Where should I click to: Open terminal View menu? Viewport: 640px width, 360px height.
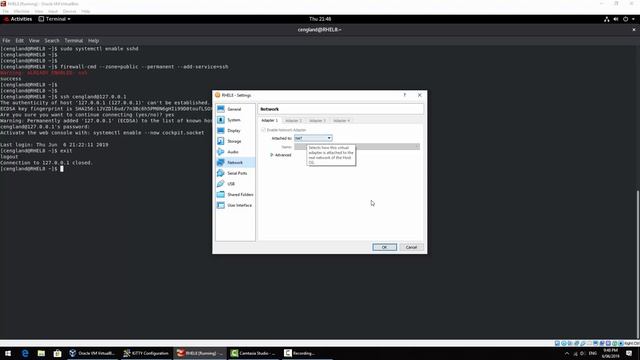click(34, 41)
